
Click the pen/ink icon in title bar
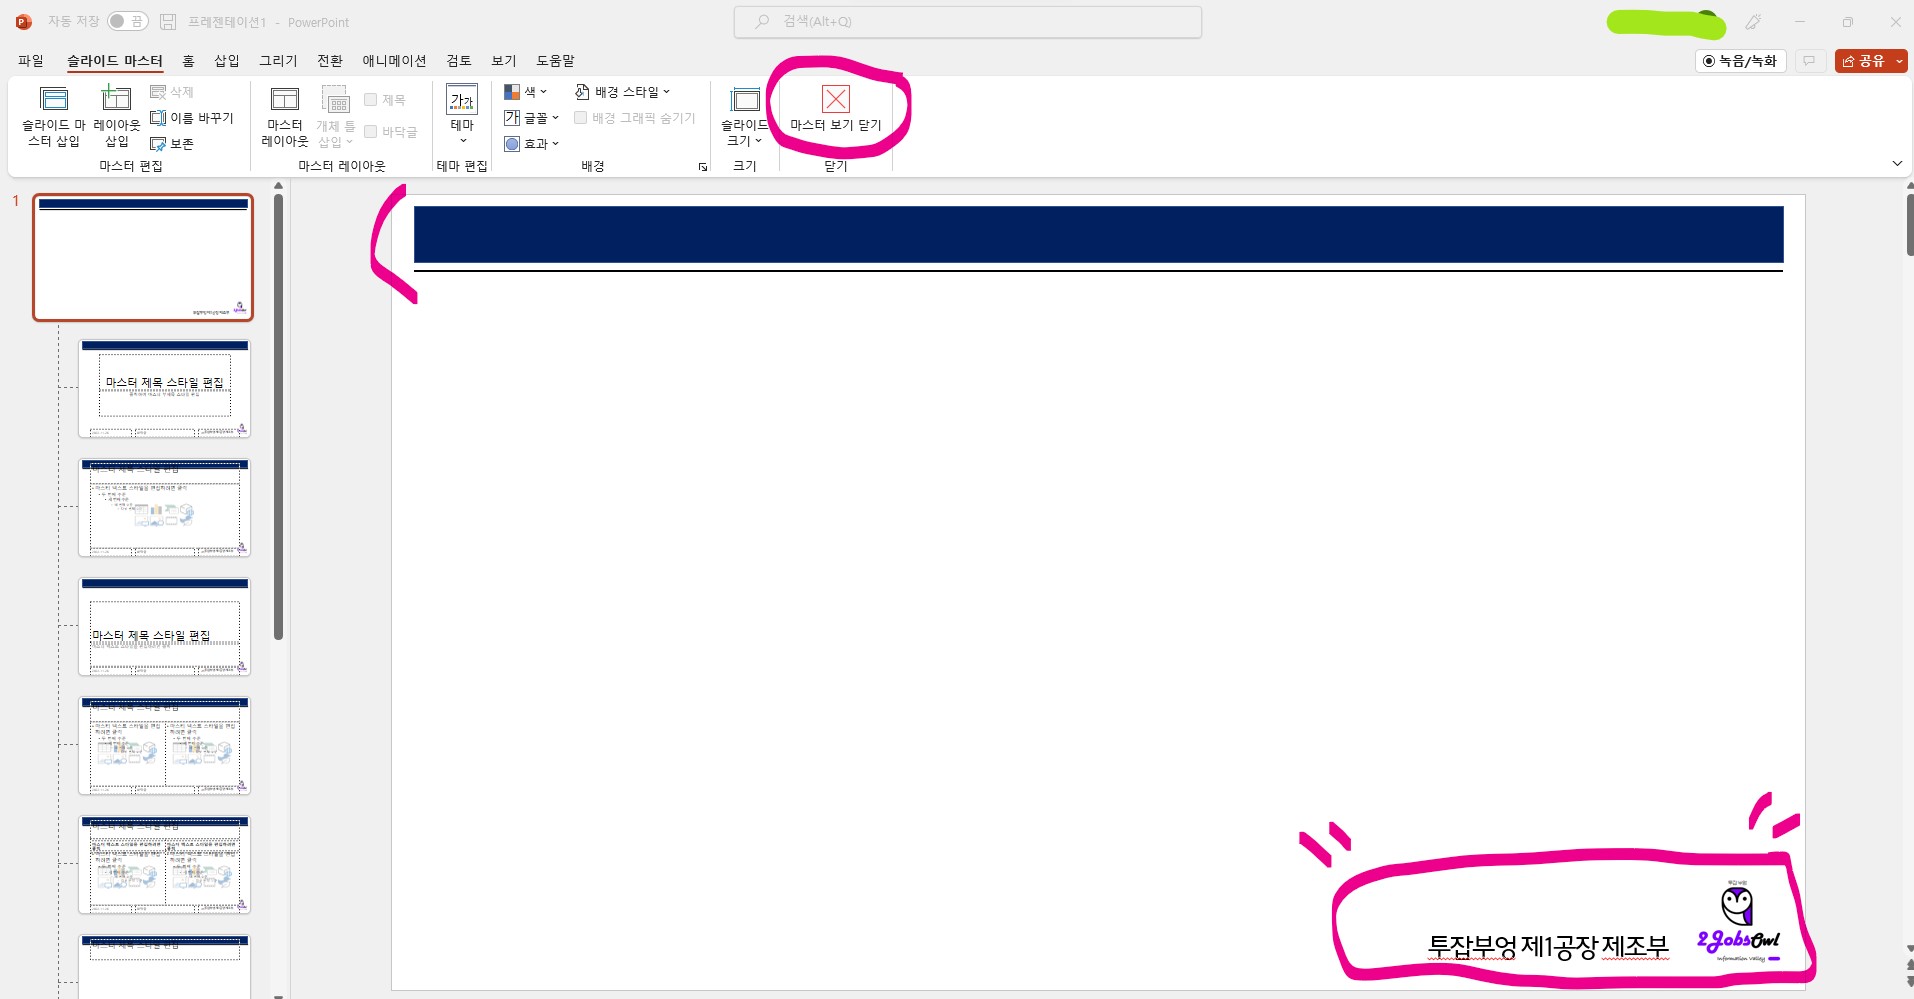(x=1753, y=21)
